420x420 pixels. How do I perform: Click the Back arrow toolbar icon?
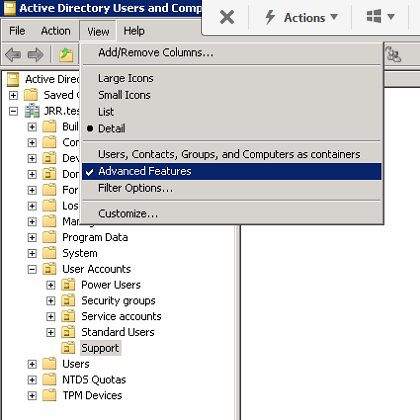tap(13, 54)
